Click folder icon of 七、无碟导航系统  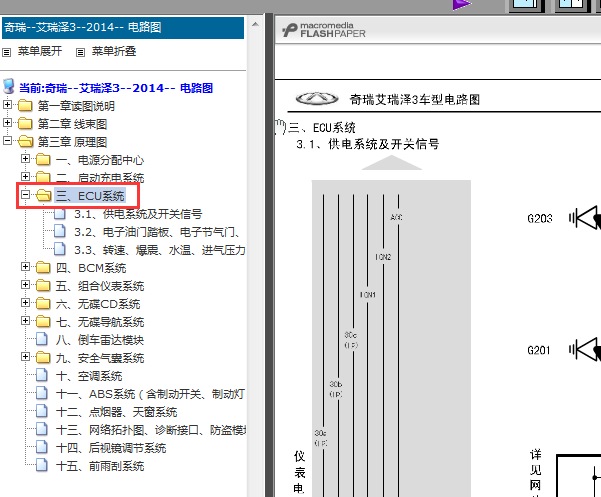tap(43, 321)
